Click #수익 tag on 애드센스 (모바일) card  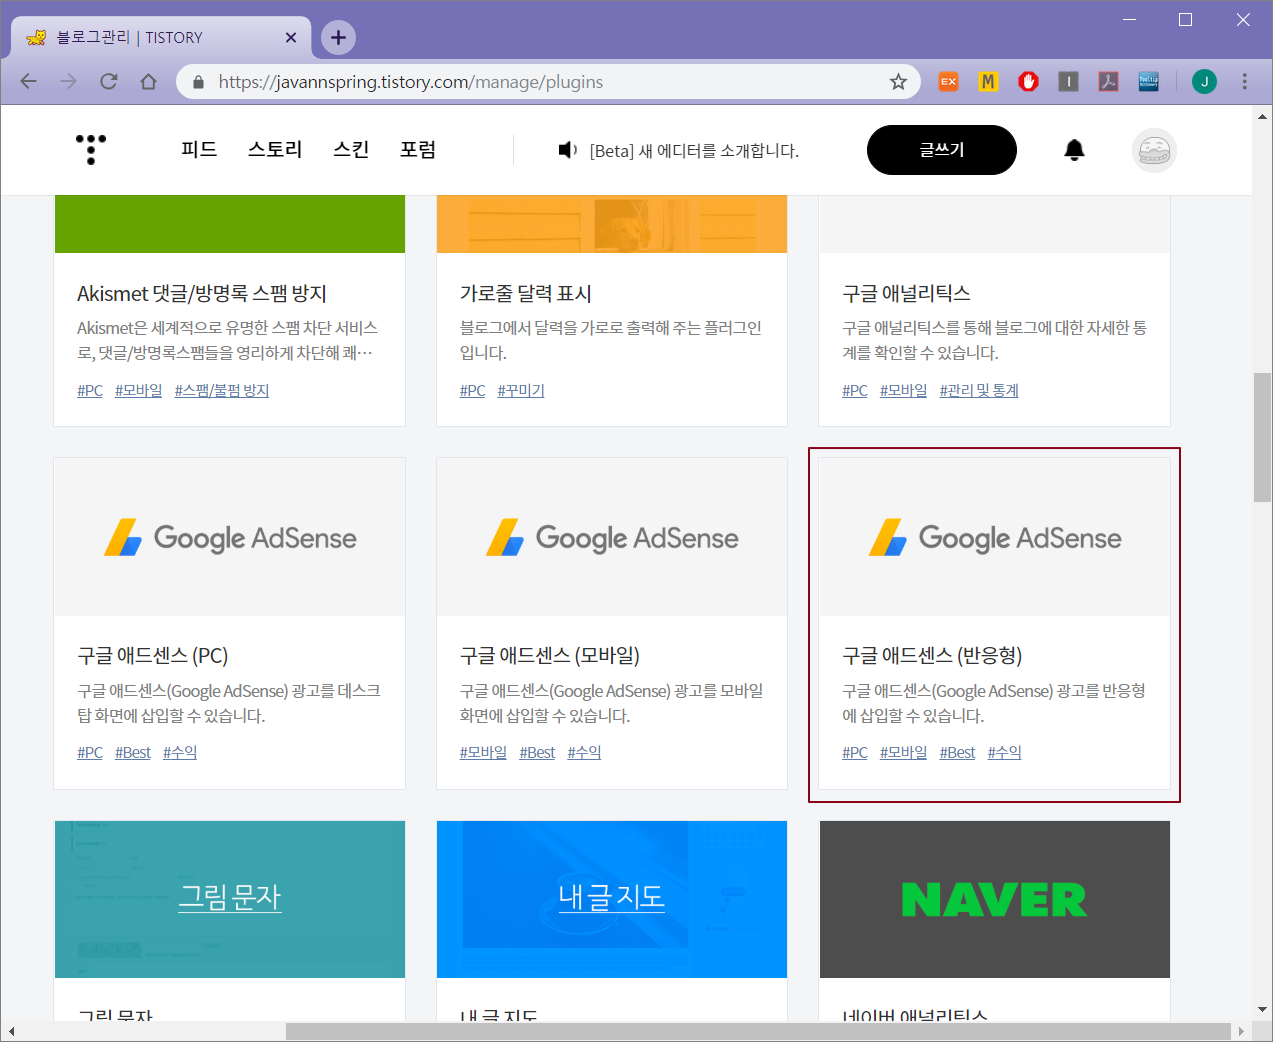(x=584, y=753)
